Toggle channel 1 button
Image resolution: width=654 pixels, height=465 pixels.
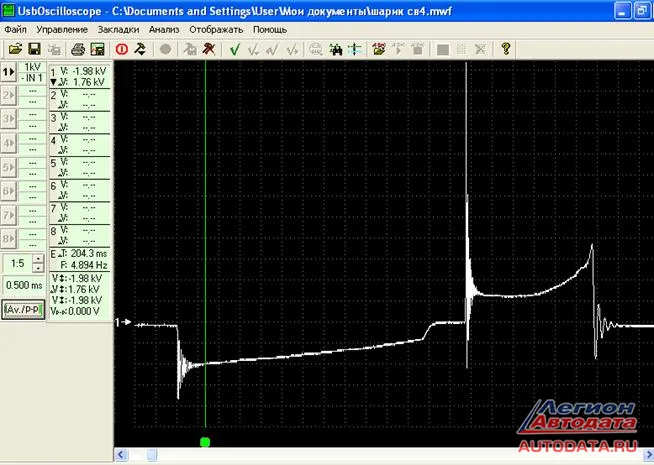(x=8, y=72)
